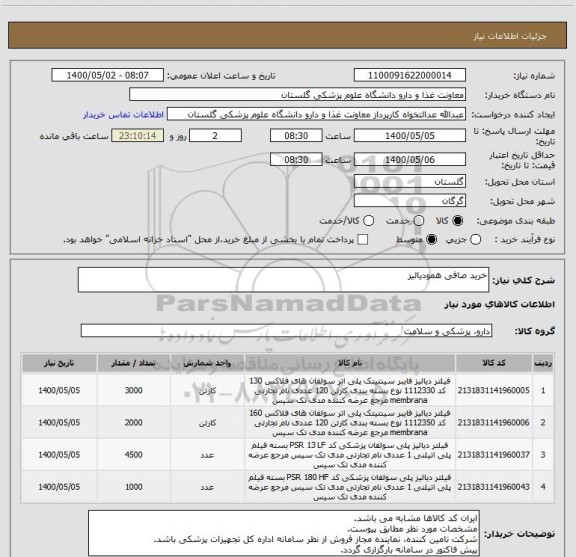Click the announcement date field 1400/05/02 - 08:07
Image resolution: width=576 pixels, height=557 pixels.
[x=108, y=75]
